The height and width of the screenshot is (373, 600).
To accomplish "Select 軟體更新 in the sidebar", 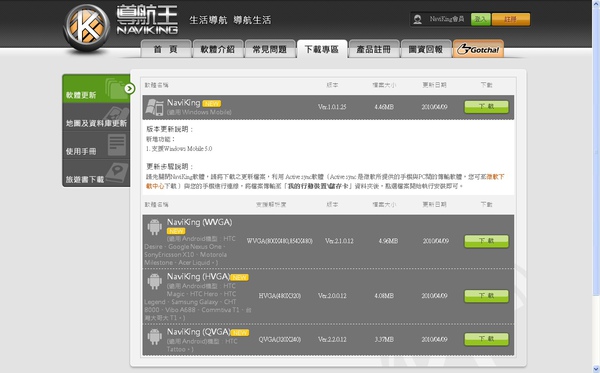I will [x=96, y=89].
